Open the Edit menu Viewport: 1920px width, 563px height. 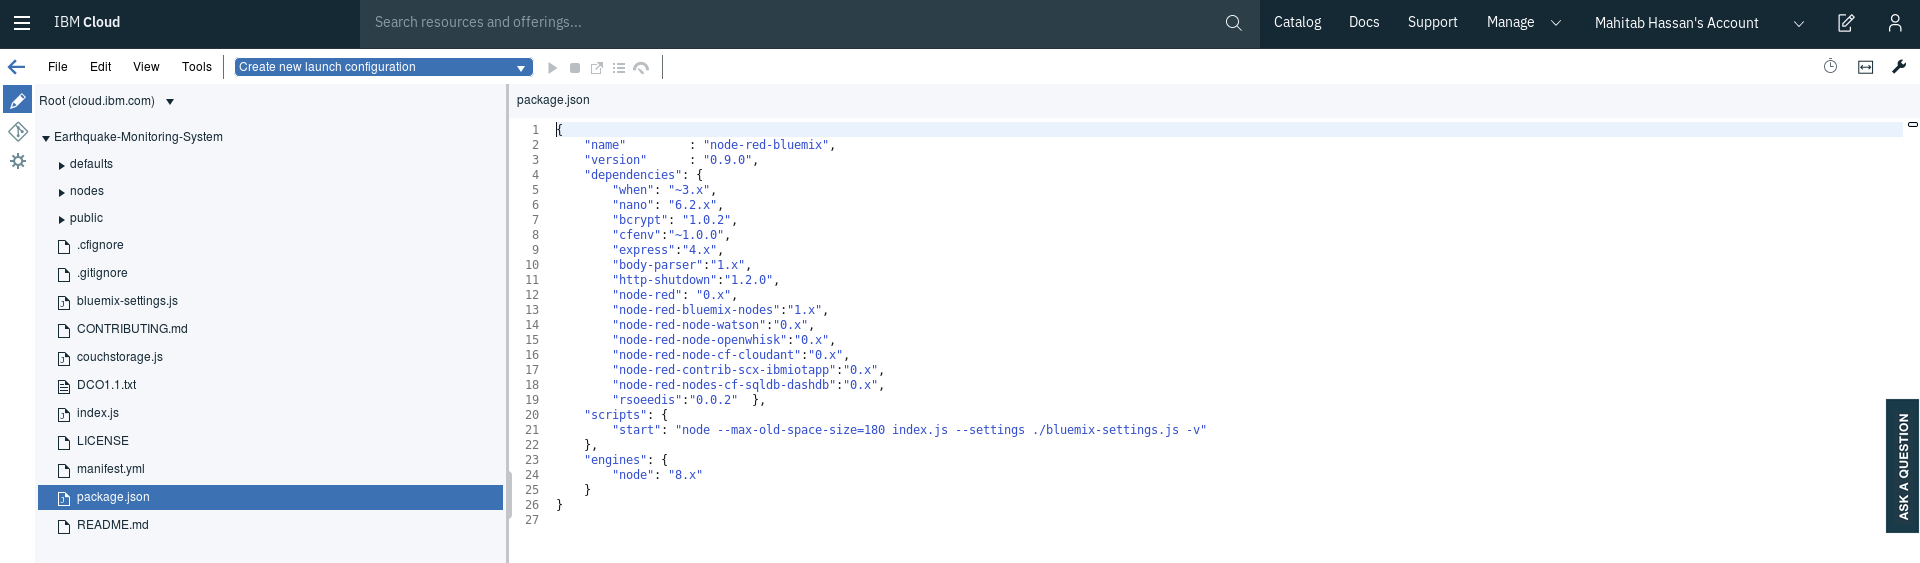tap(100, 67)
